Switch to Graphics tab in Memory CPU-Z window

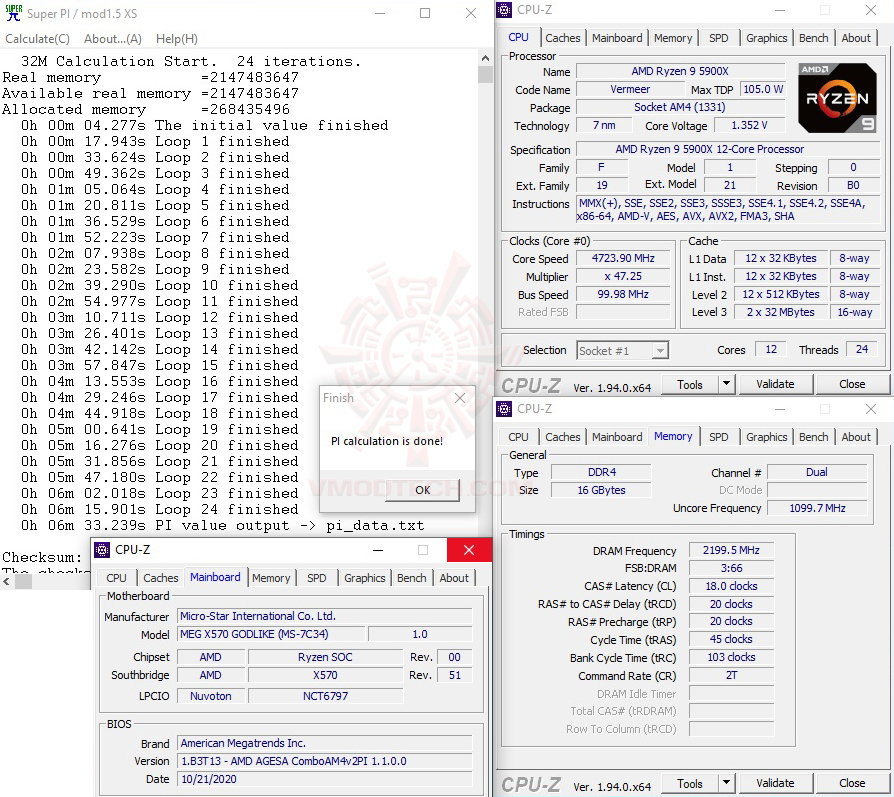[766, 437]
